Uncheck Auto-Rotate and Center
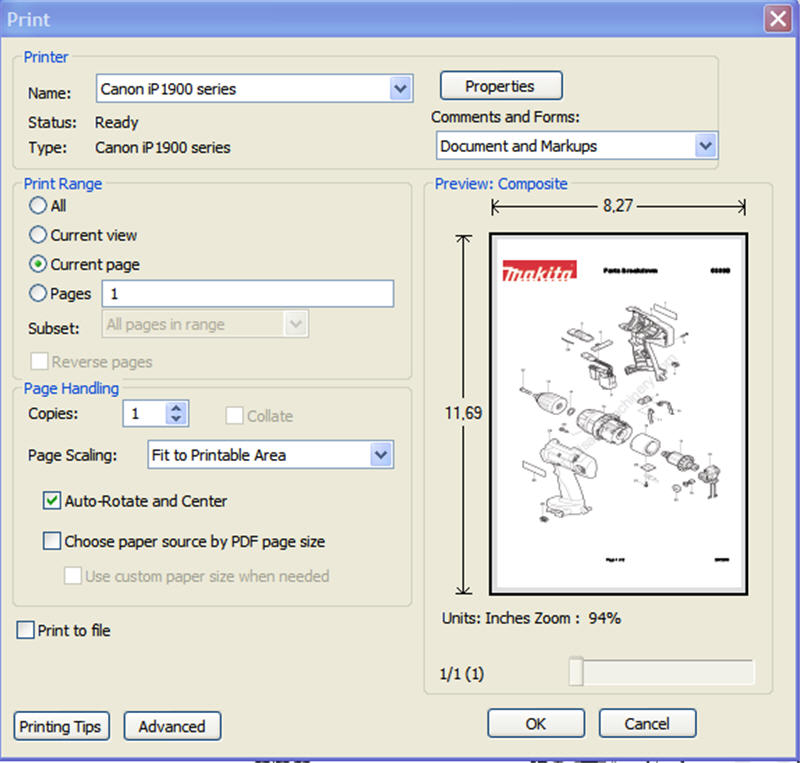The image size is (800, 763). [x=52, y=501]
